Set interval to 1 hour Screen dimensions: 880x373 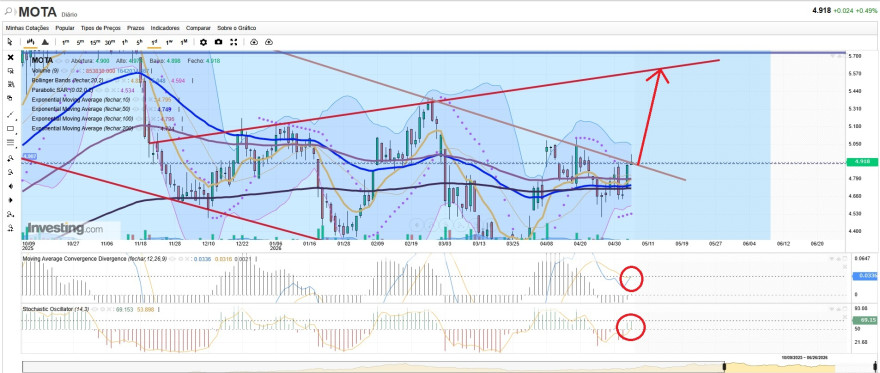(125, 42)
